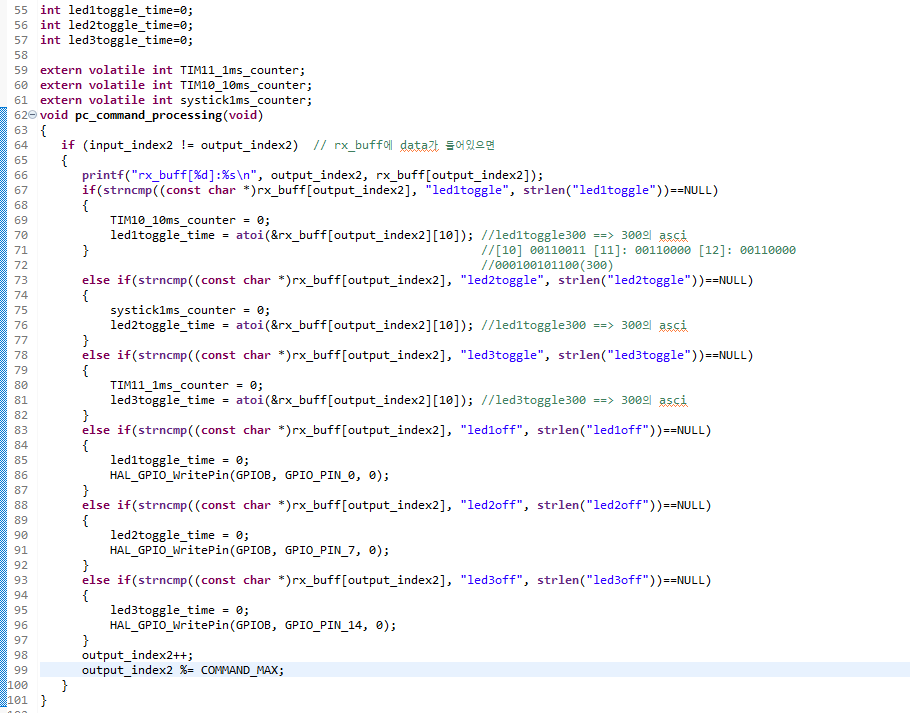Click line number 86 in the gutter
The height and width of the screenshot is (713, 910).
pyautogui.click(x=20, y=475)
